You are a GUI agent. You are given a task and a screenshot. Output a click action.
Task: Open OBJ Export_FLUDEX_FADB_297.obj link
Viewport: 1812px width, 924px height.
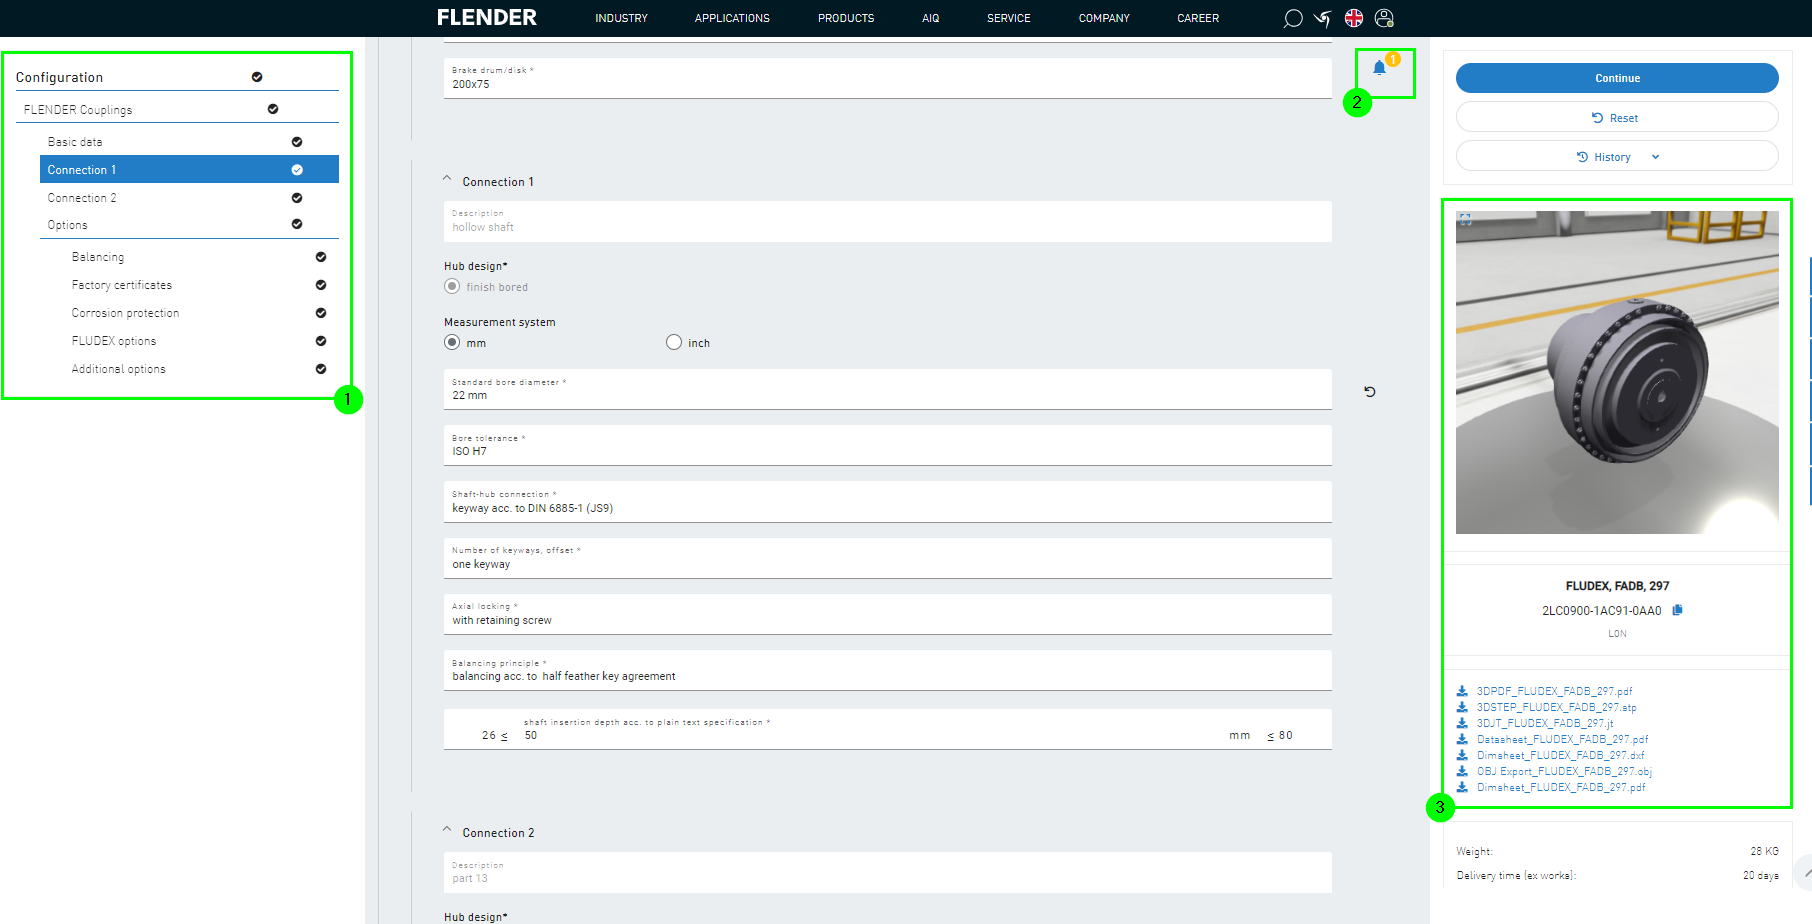[1564, 771]
